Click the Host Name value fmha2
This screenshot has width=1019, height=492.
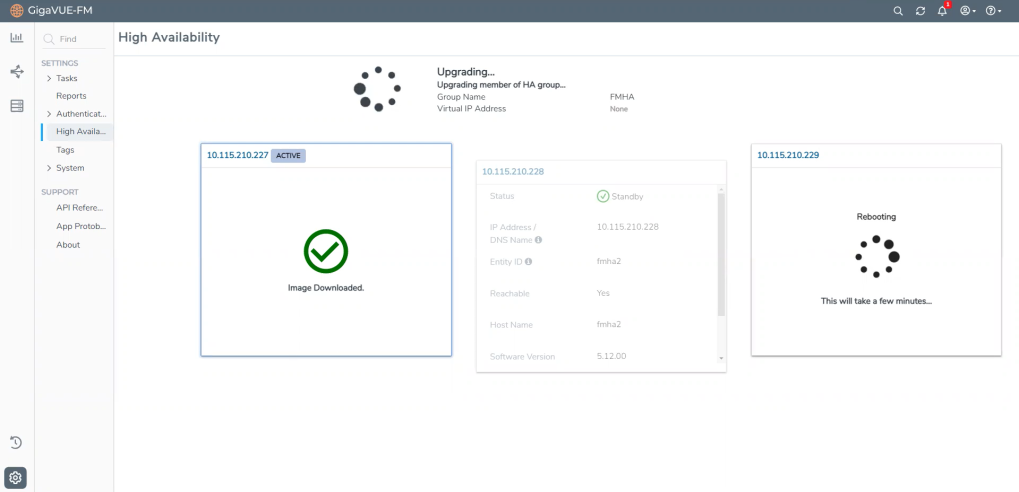(610, 324)
